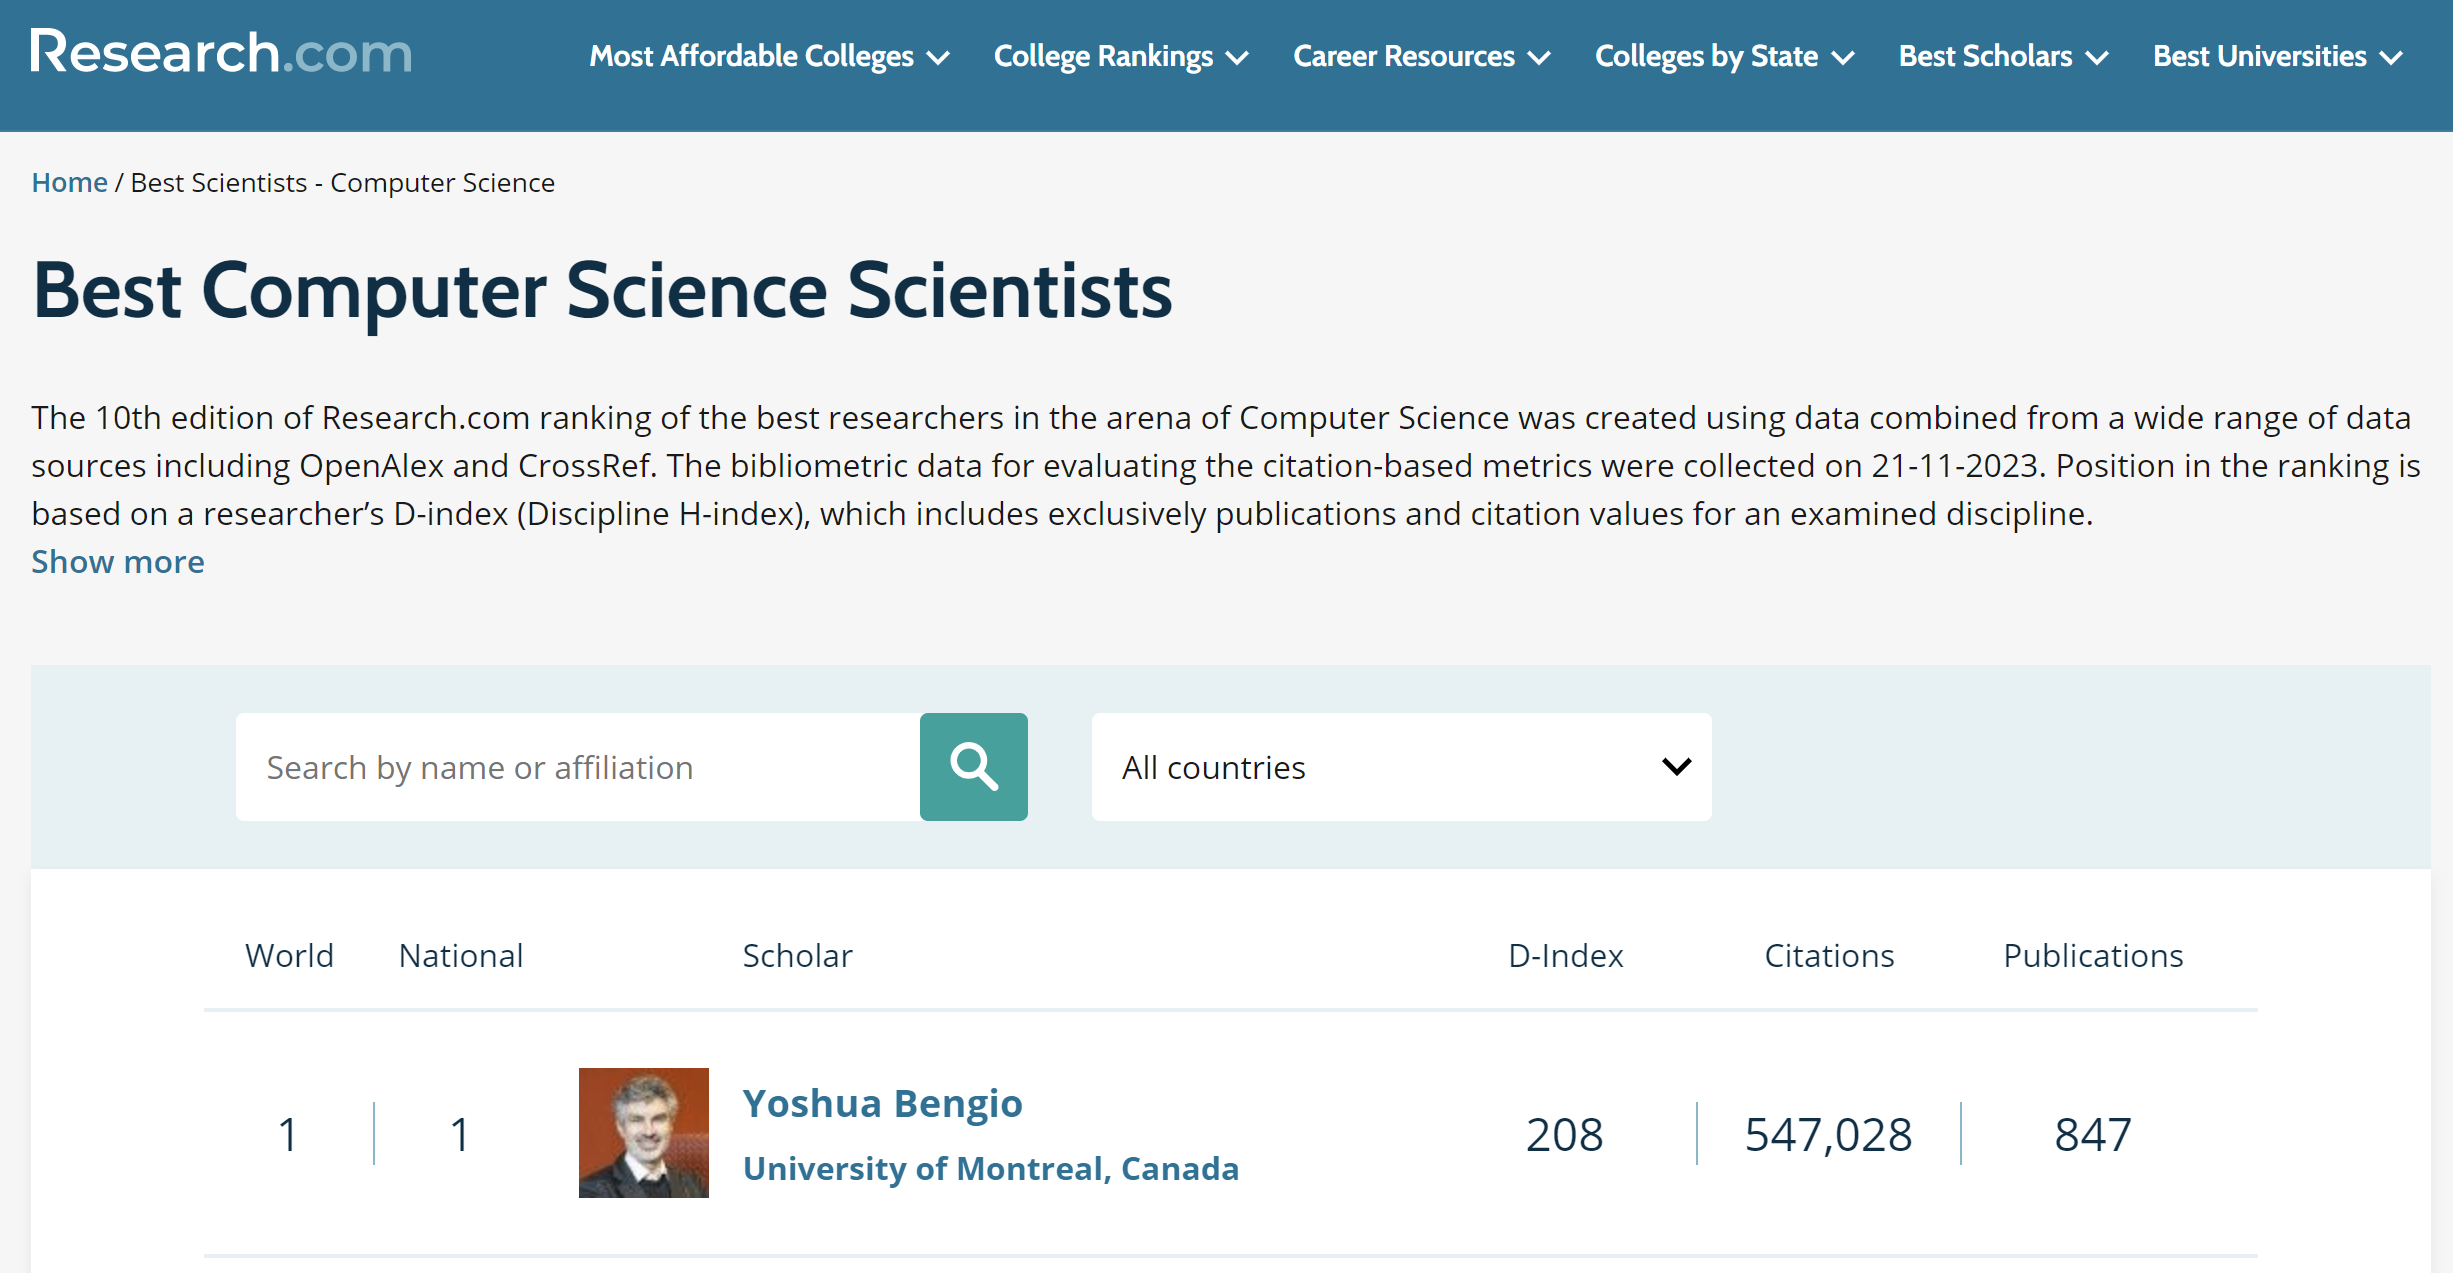Click the chevron arrow in countries selector

tap(1676, 767)
